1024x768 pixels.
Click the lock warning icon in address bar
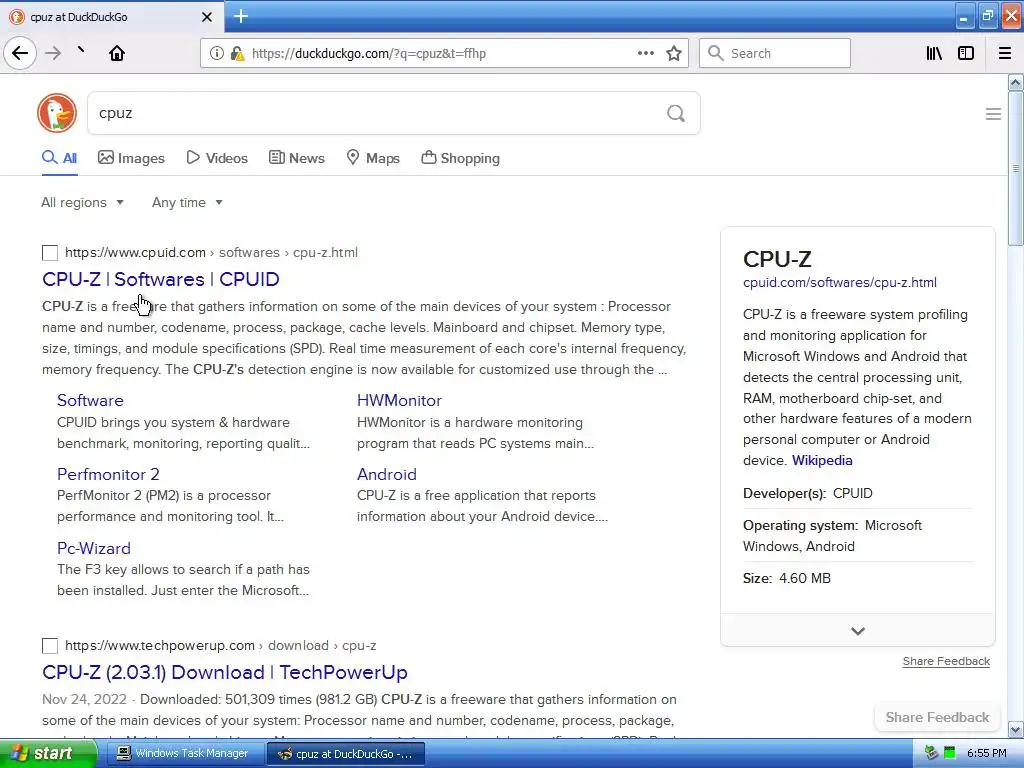tap(237, 54)
